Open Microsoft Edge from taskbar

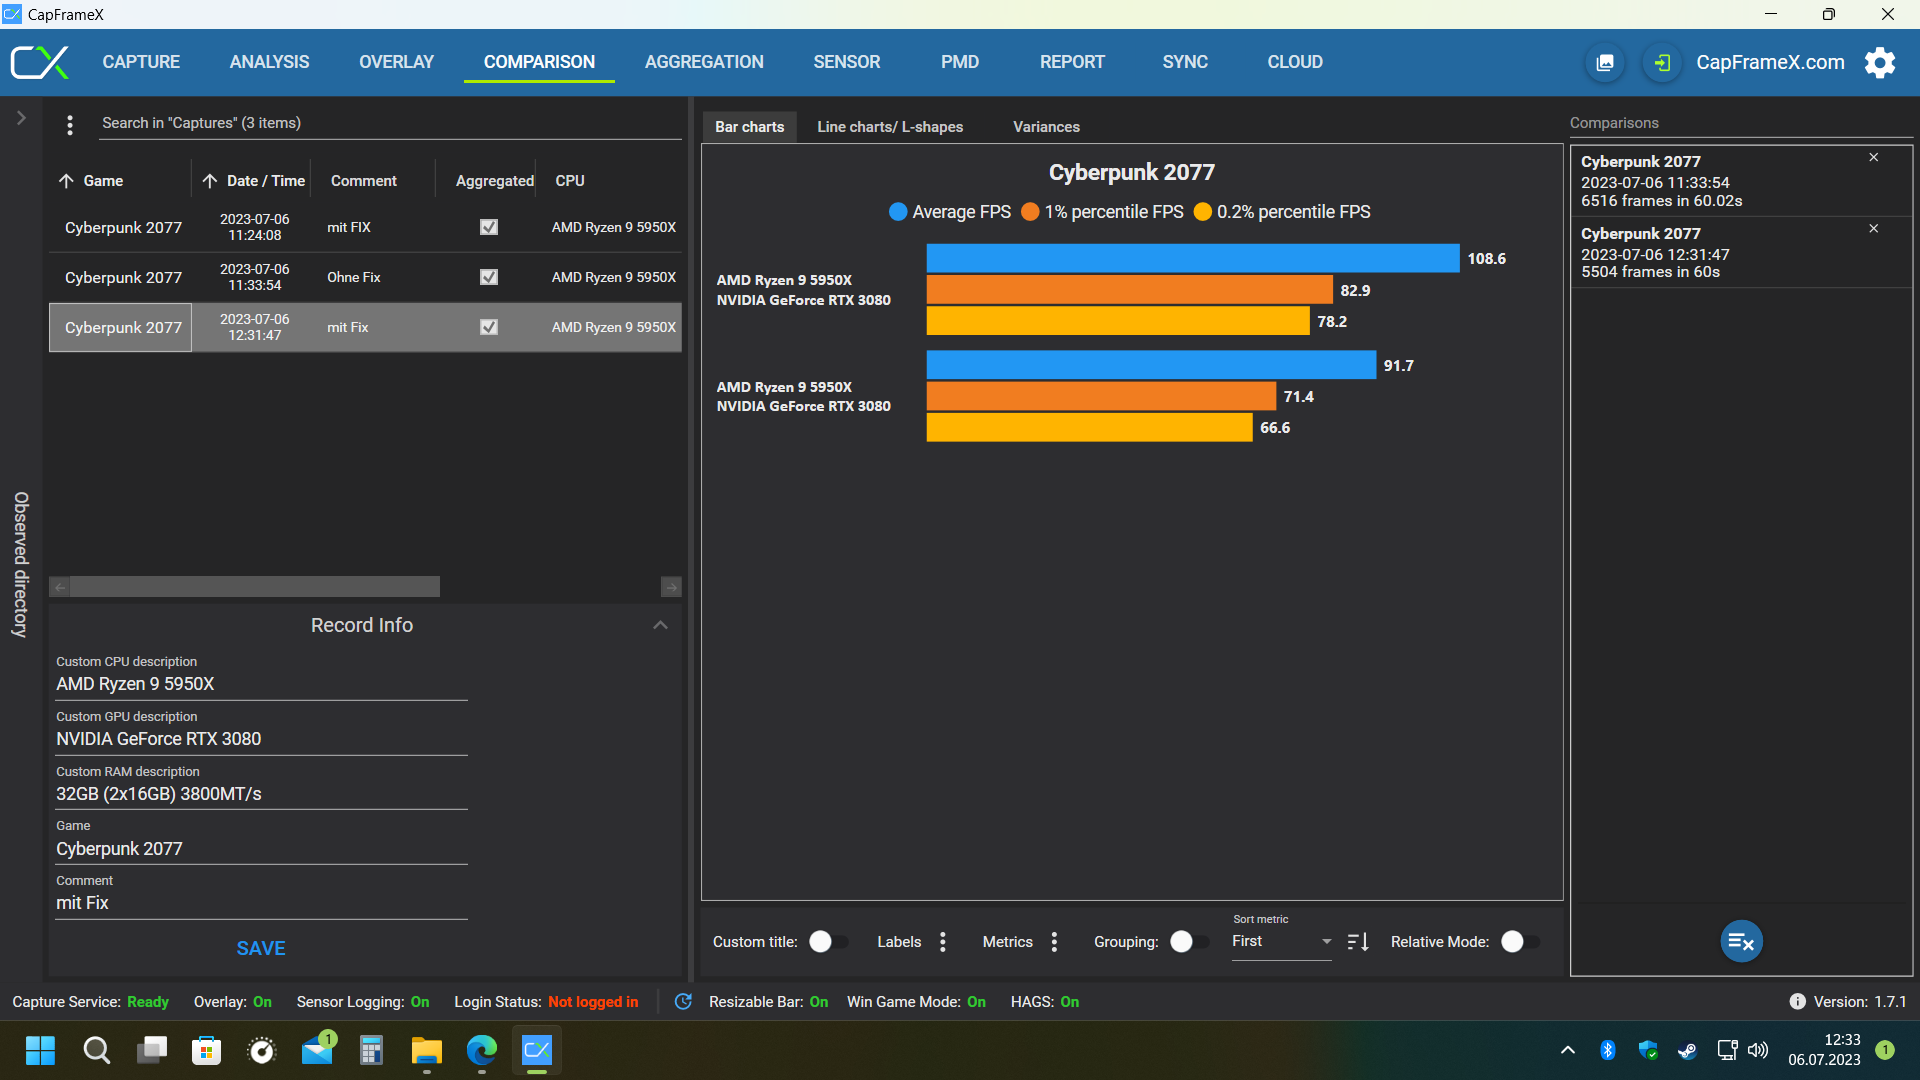tap(482, 1050)
